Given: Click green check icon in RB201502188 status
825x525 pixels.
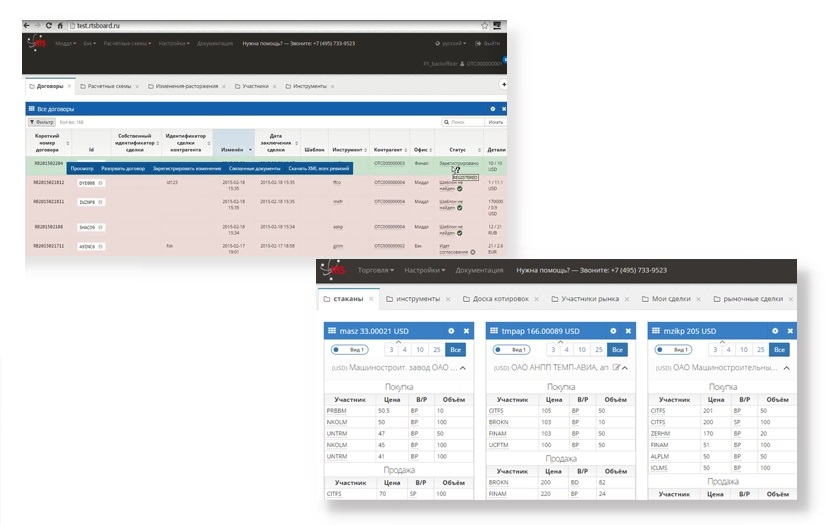Looking at the screenshot, I should pyautogui.click(x=459, y=233).
